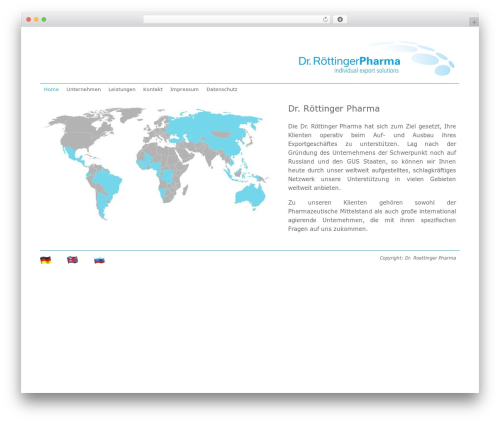The height and width of the screenshot is (423, 500).
Task: Switch language with the Russian flag
Action: coord(99,260)
